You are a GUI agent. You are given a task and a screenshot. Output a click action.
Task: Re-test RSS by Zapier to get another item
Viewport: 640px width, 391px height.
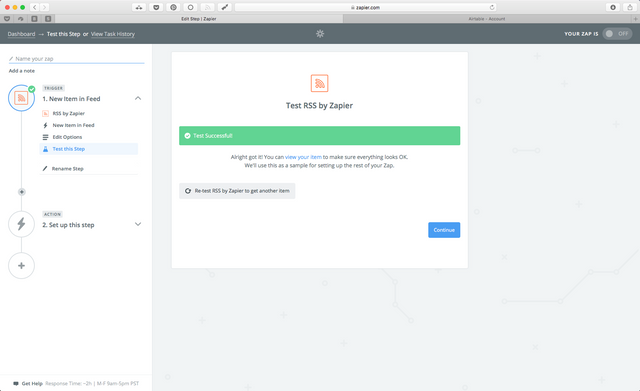pos(237,191)
